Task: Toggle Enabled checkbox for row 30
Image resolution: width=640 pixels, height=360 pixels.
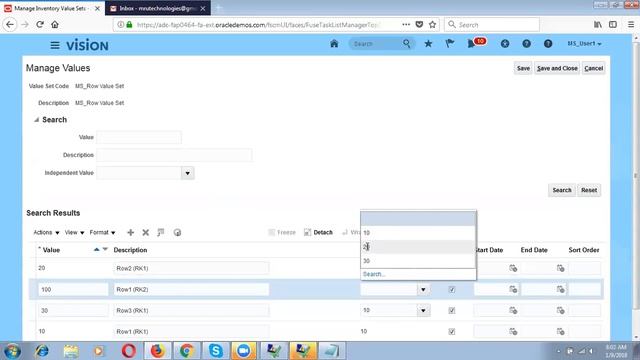Action: pos(451,311)
